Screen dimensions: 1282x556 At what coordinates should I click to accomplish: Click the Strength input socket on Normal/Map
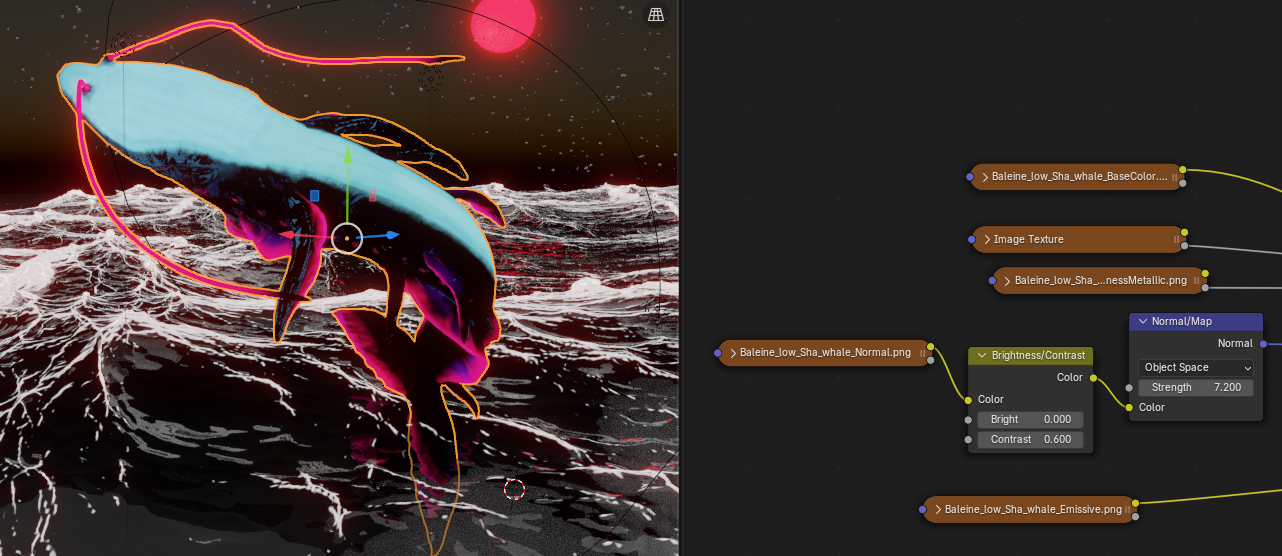click(x=1129, y=387)
